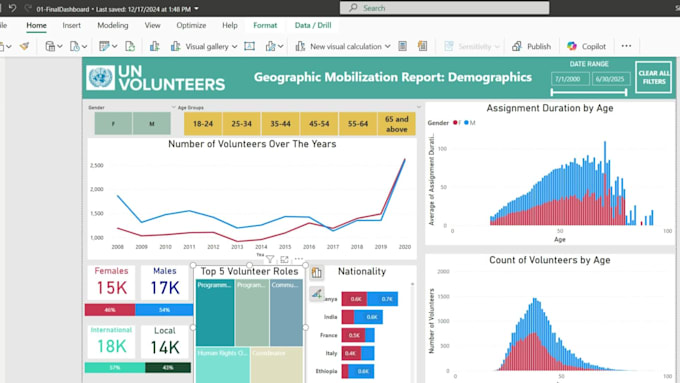Screen dimensions: 680x383
Task: Click the Get data icon in ribbon
Action: (x=50, y=46)
